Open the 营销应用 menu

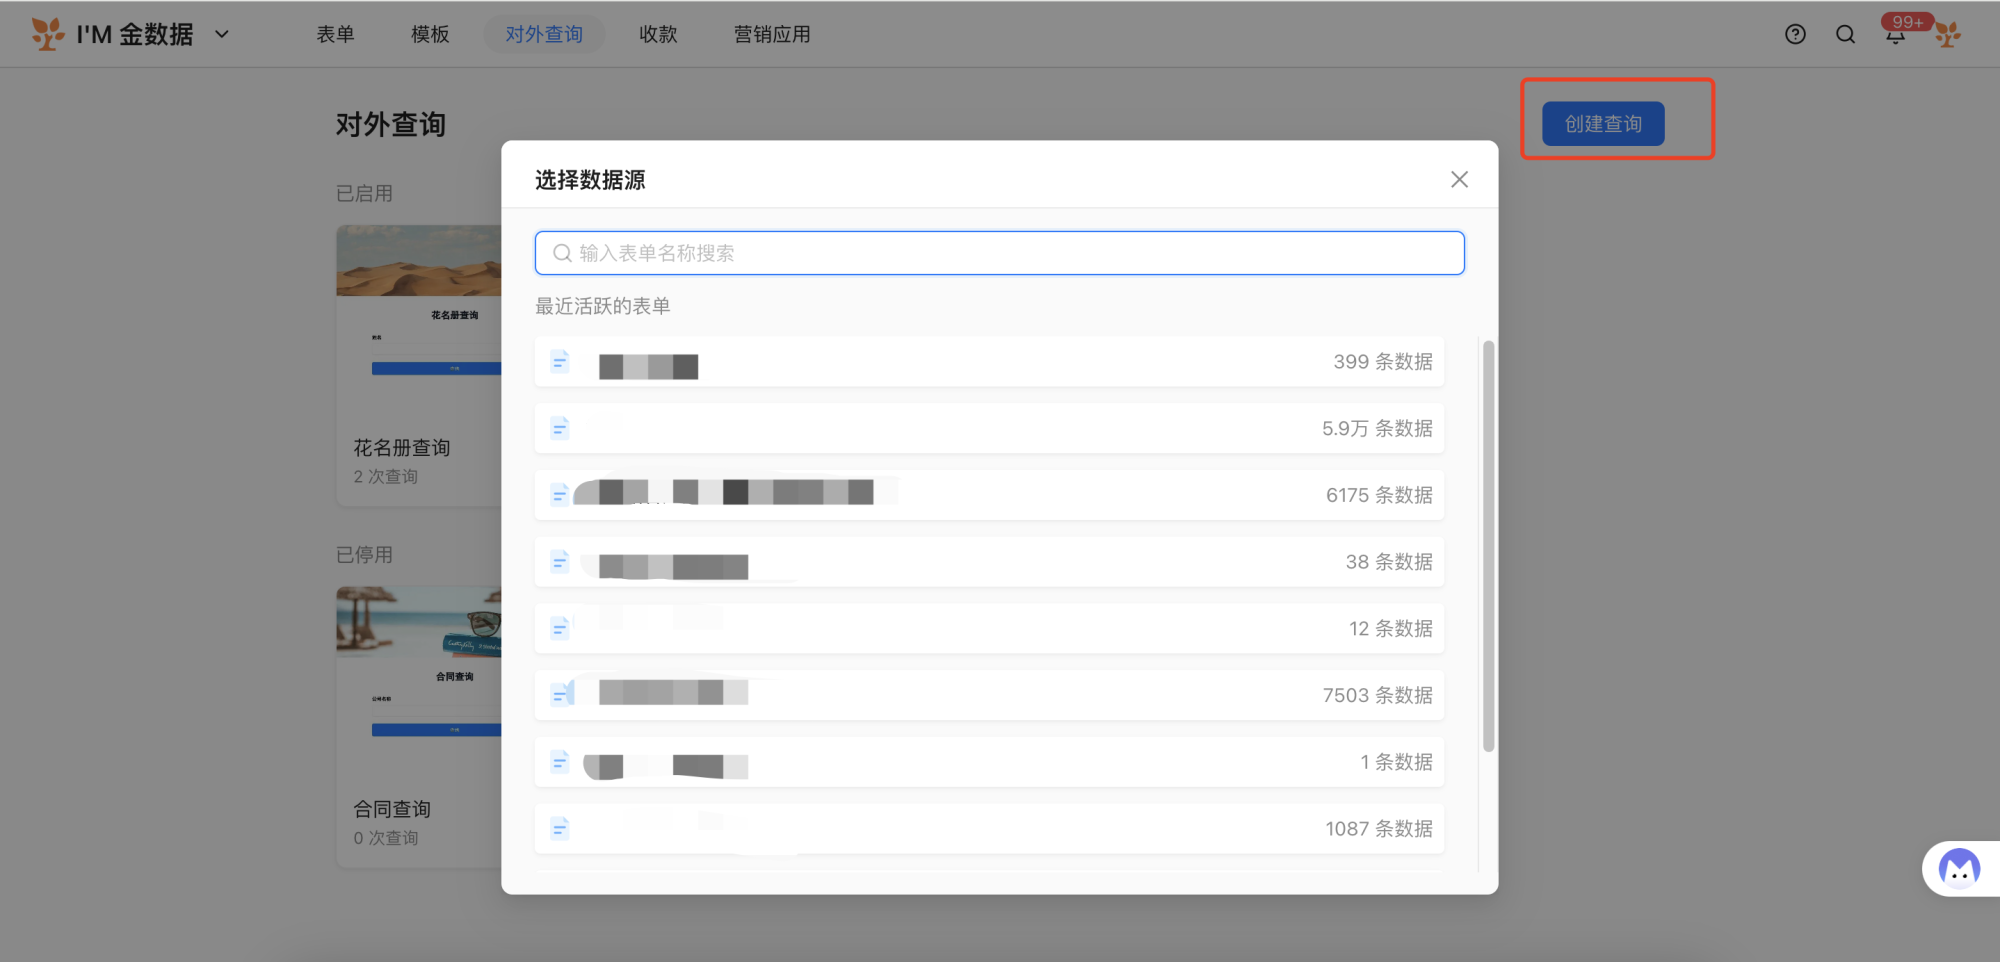772,34
